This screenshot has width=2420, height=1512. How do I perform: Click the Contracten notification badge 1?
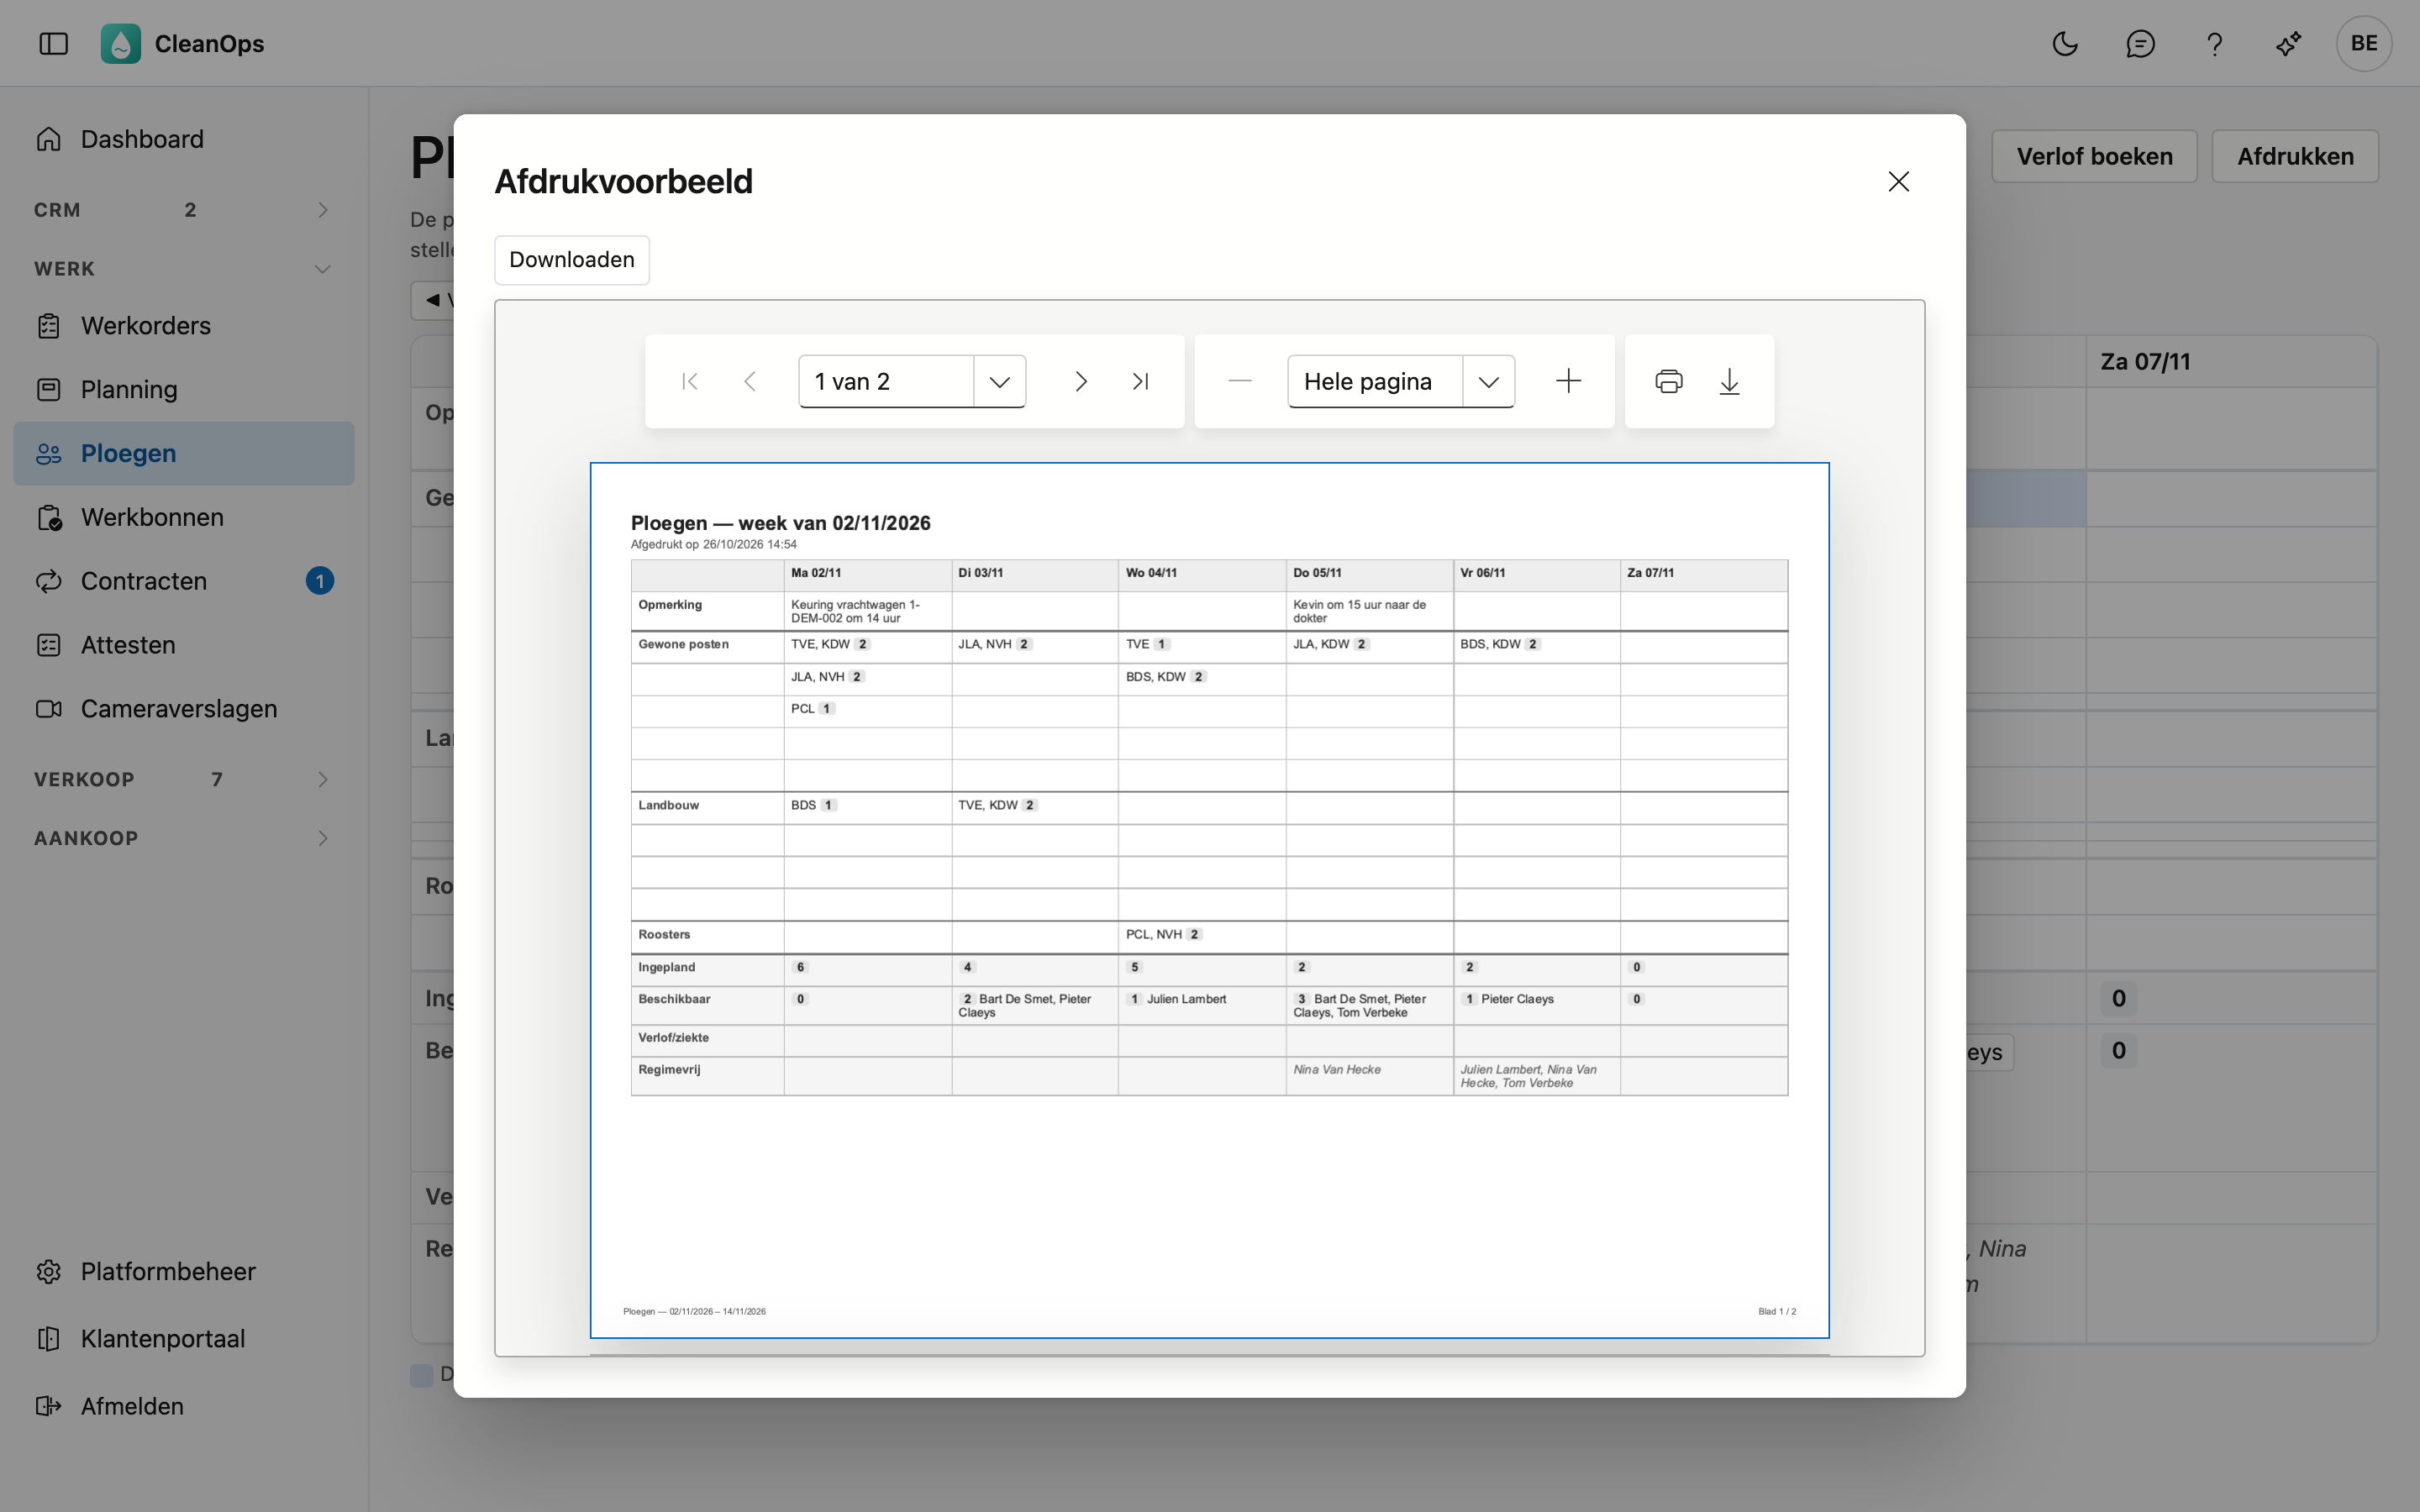coord(320,581)
